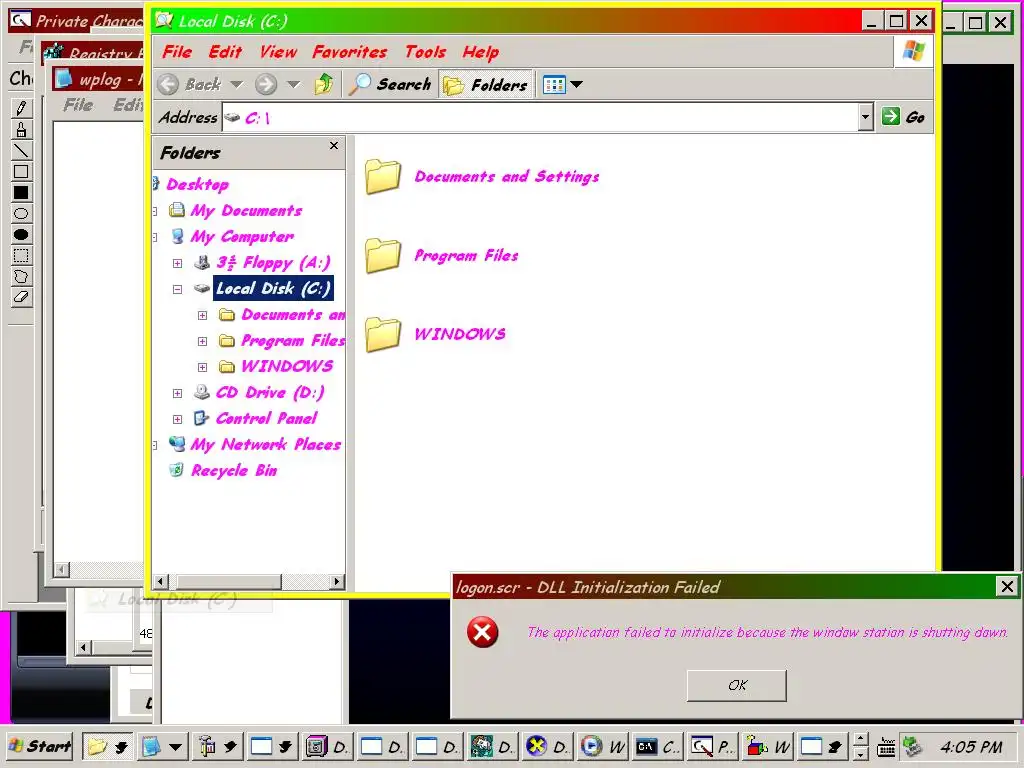
Task: Click the Folders pane horizontal scrollbar thumb
Action: click(229, 581)
